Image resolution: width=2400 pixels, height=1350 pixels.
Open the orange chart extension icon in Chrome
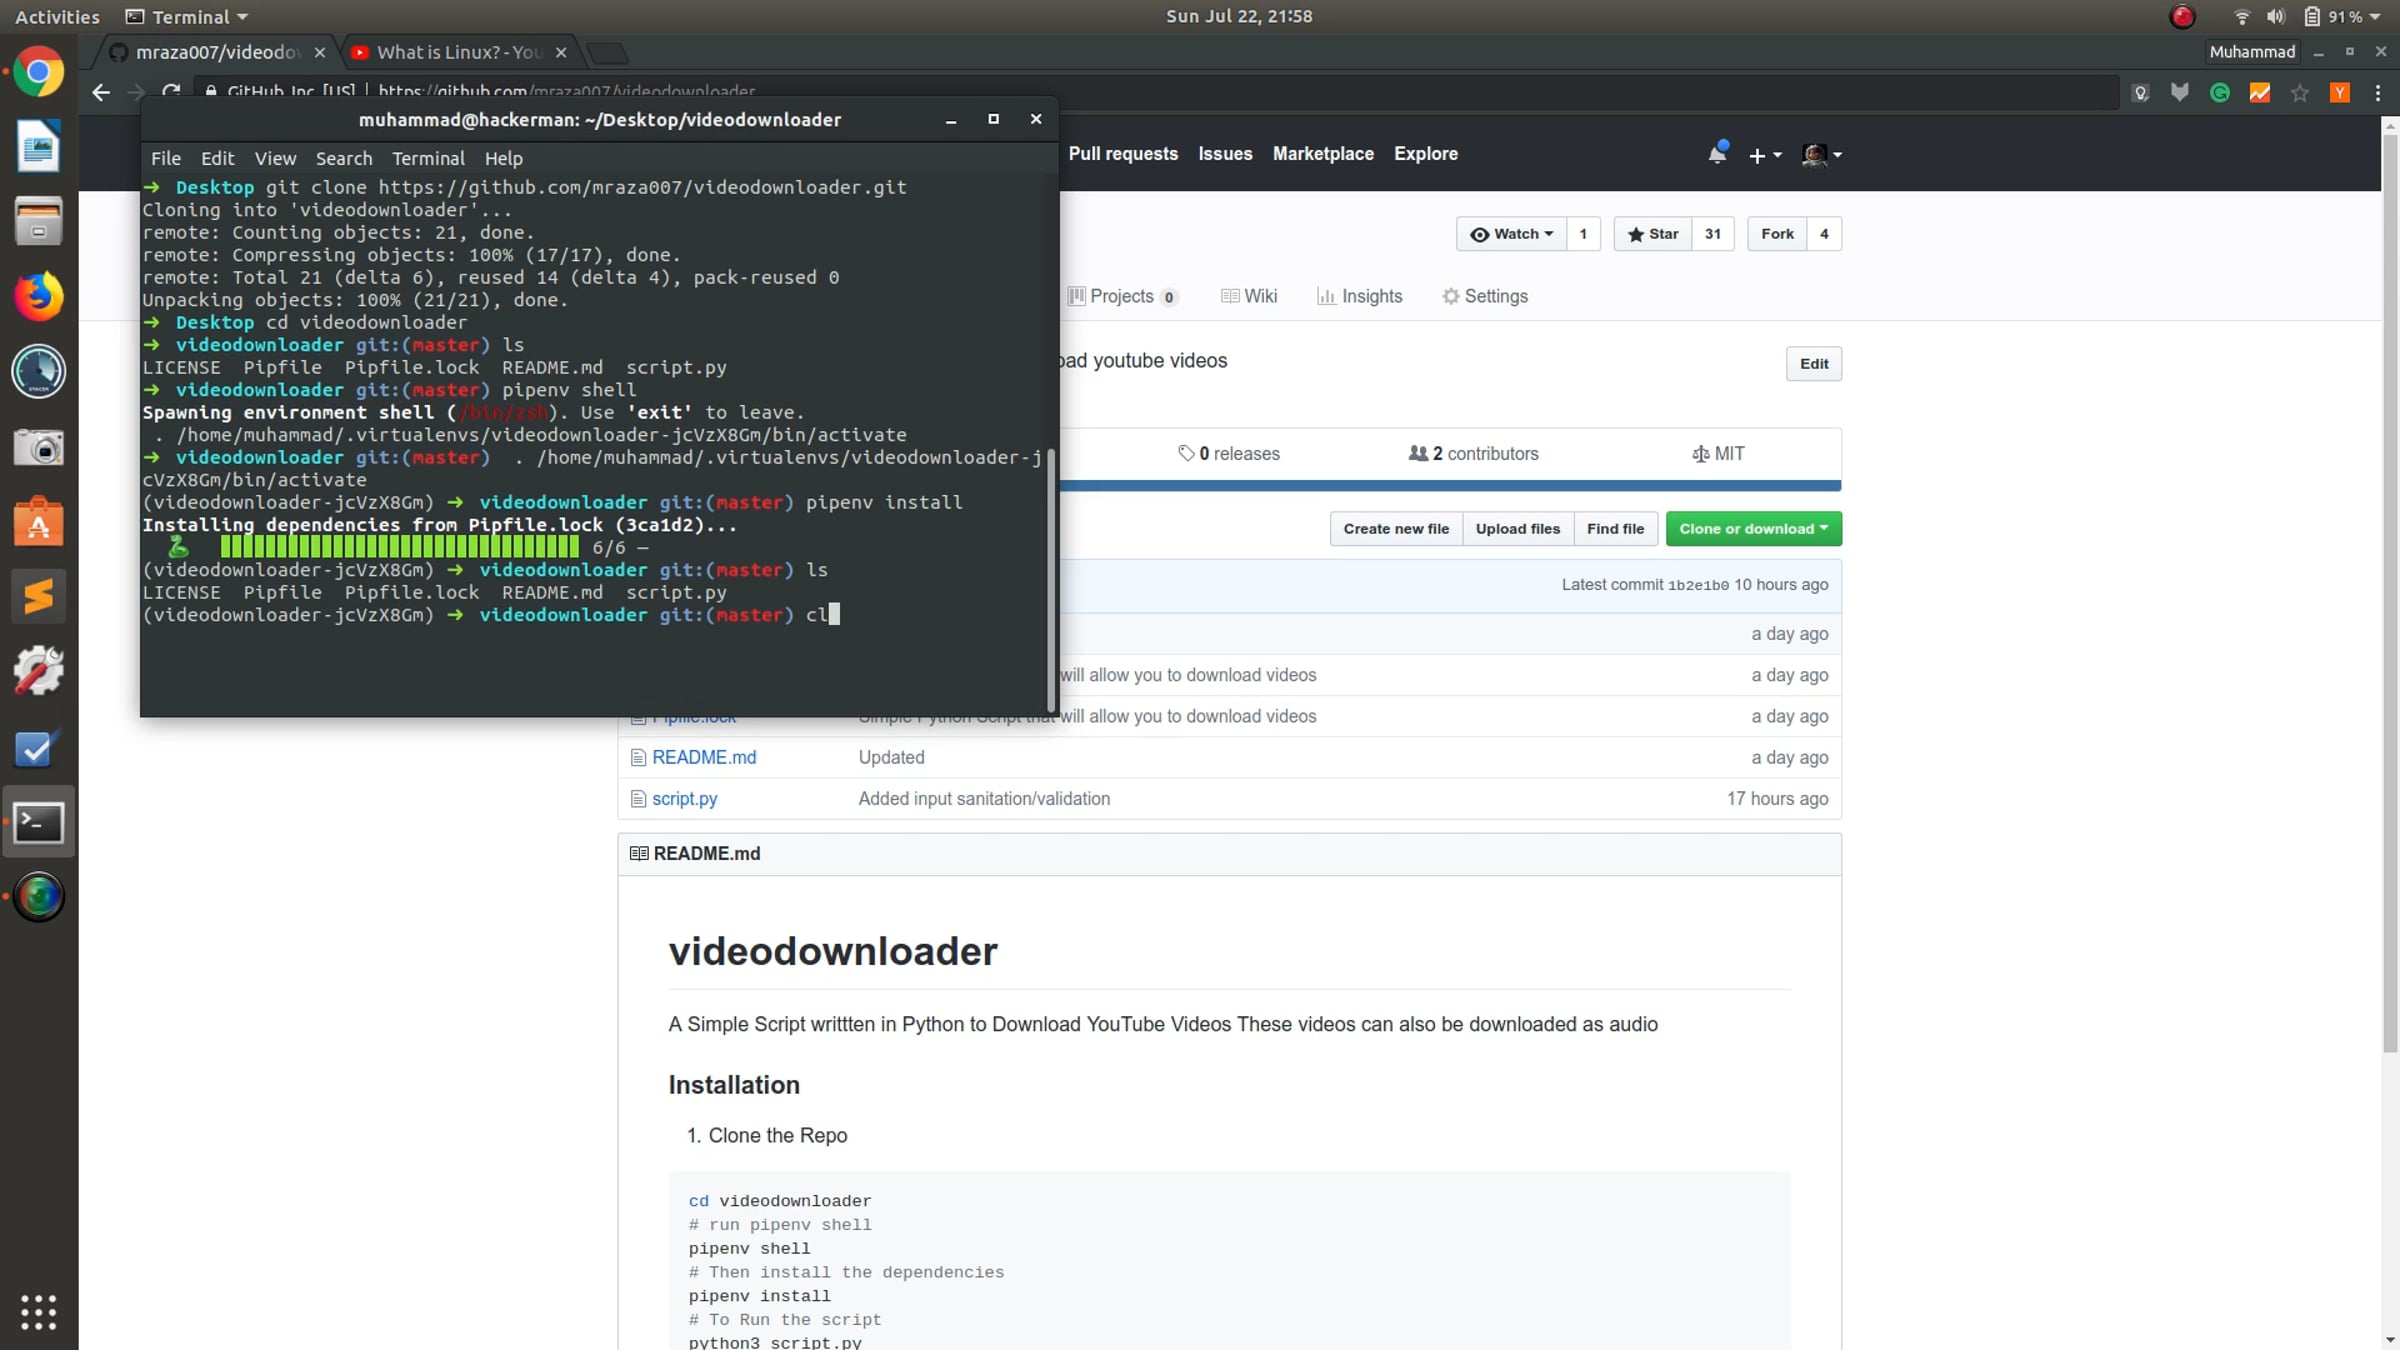pyautogui.click(x=2260, y=93)
